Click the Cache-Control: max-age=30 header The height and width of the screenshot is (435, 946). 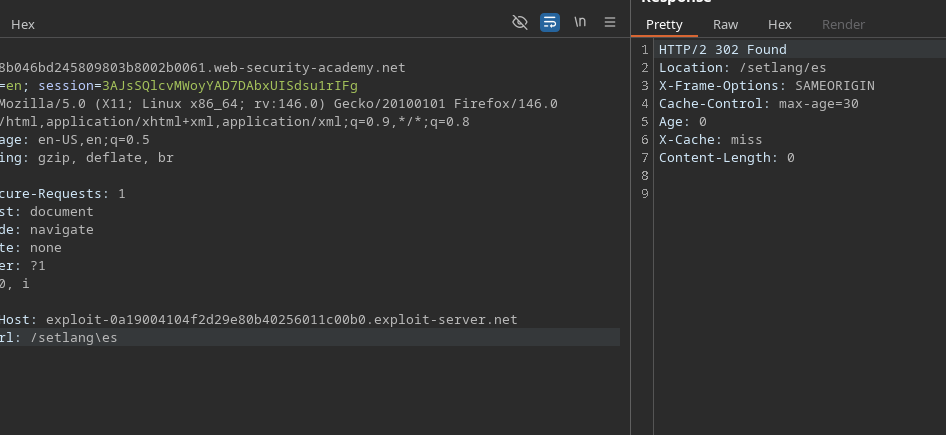[x=758, y=104]
